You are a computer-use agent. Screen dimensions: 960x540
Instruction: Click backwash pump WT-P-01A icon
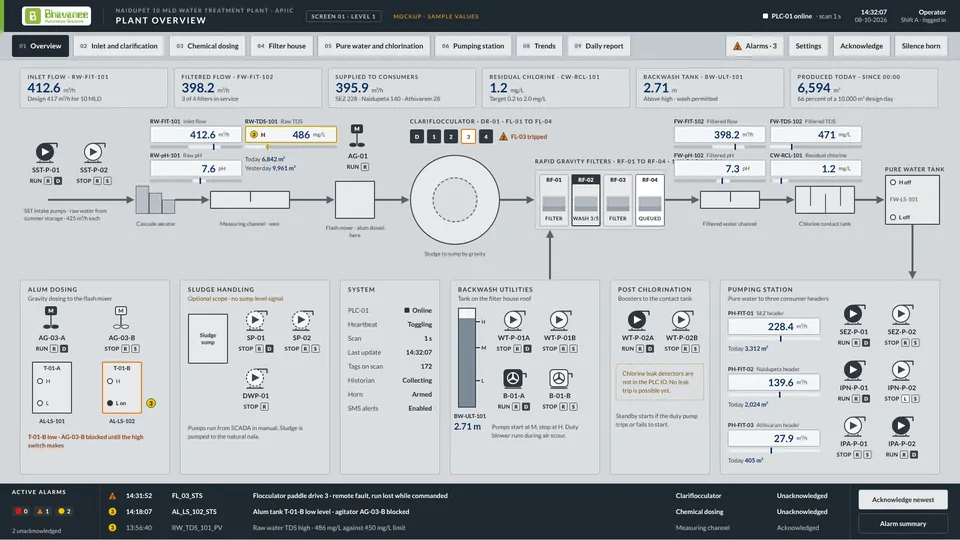click(514, 320)
